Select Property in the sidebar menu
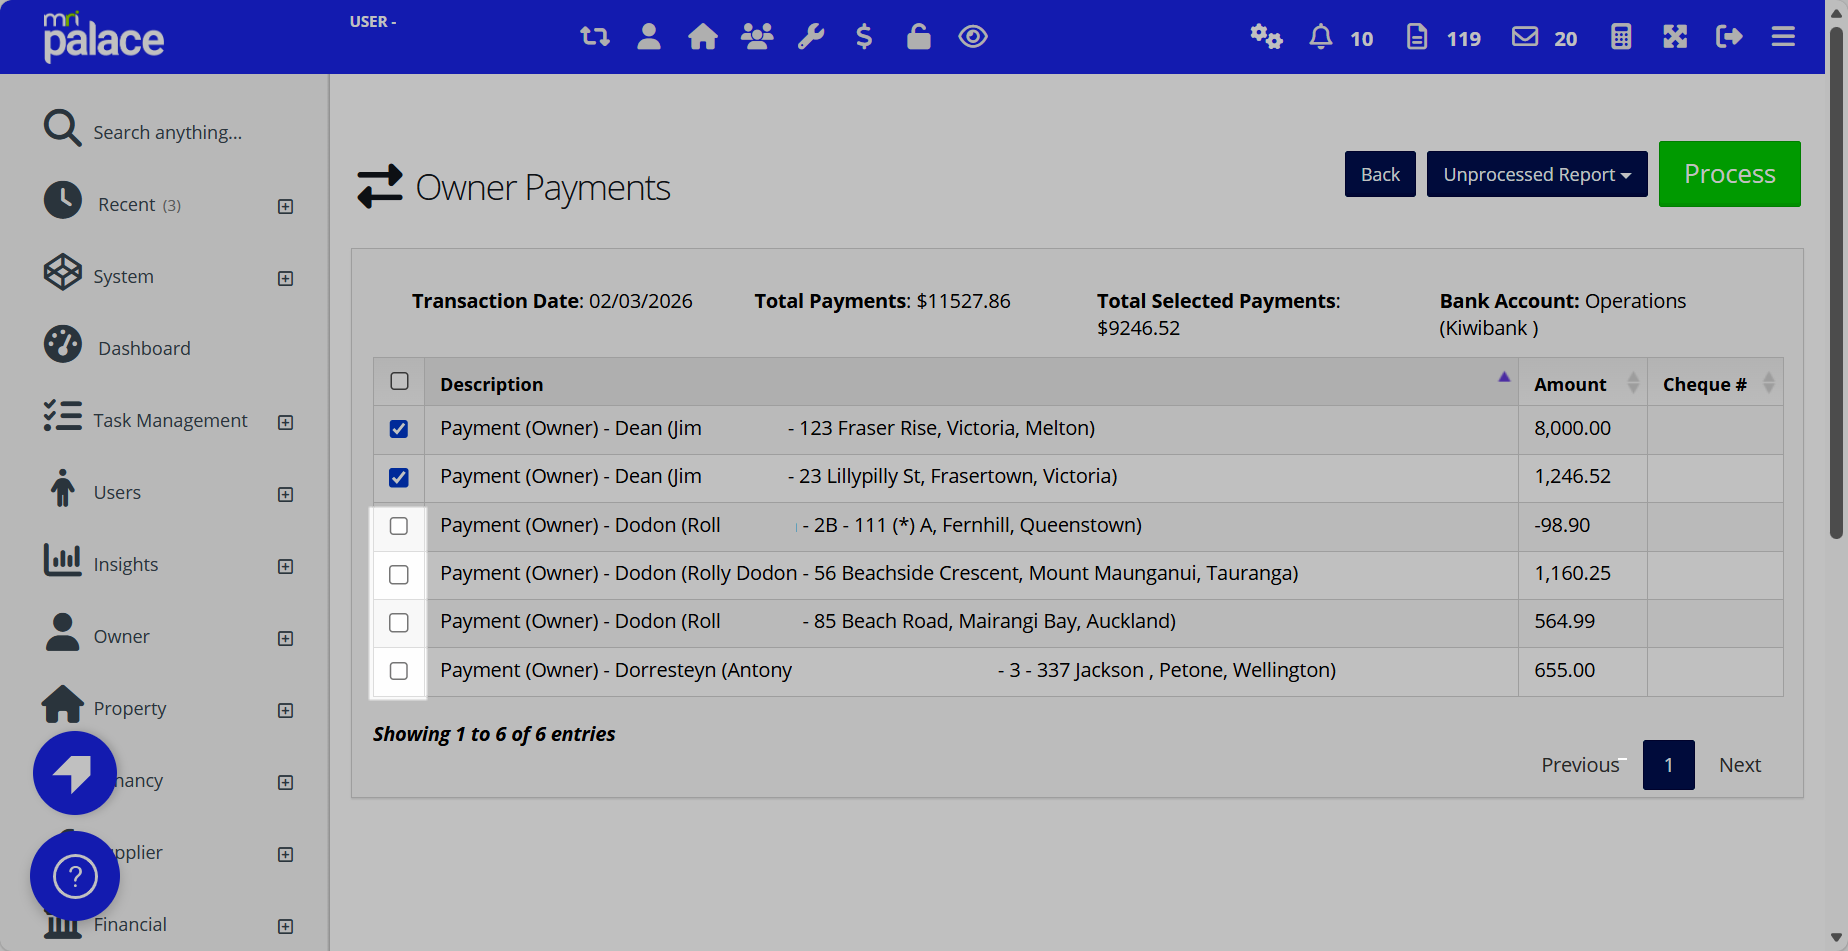The image size is (1848, 951). (x=130, y=708)
